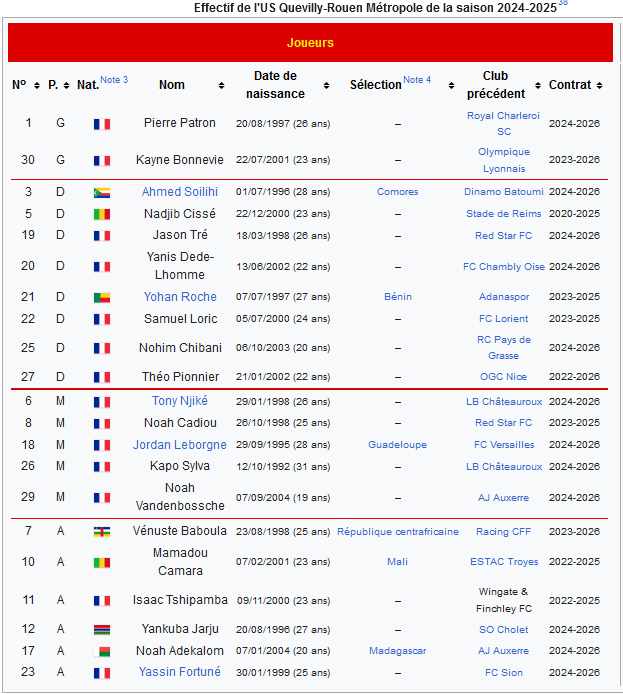Image resolution: width=623 pixels, height=694 pixels.
Task: Click the name Kayne Bonnevie
Action: pyautogui.click(x=180, y=159)
